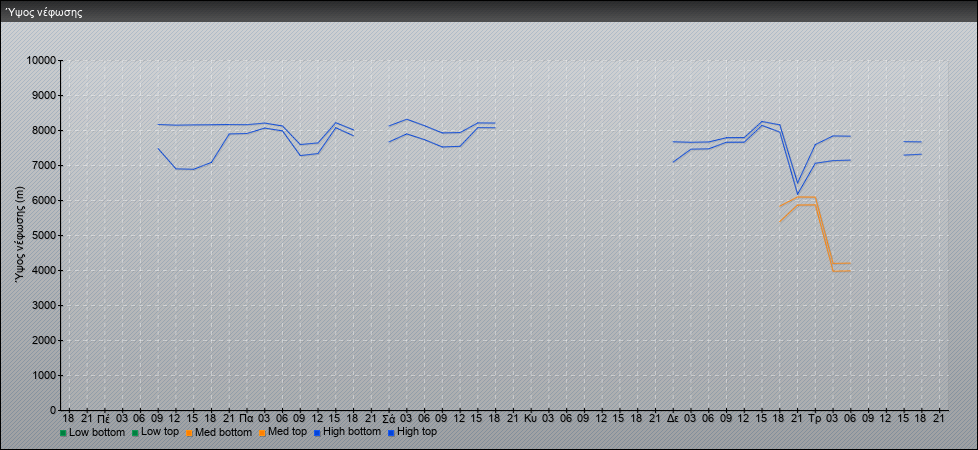Screen dimensions: 978x450
Task: Click the 10000 value on y-axis
Action: [41, 61]
